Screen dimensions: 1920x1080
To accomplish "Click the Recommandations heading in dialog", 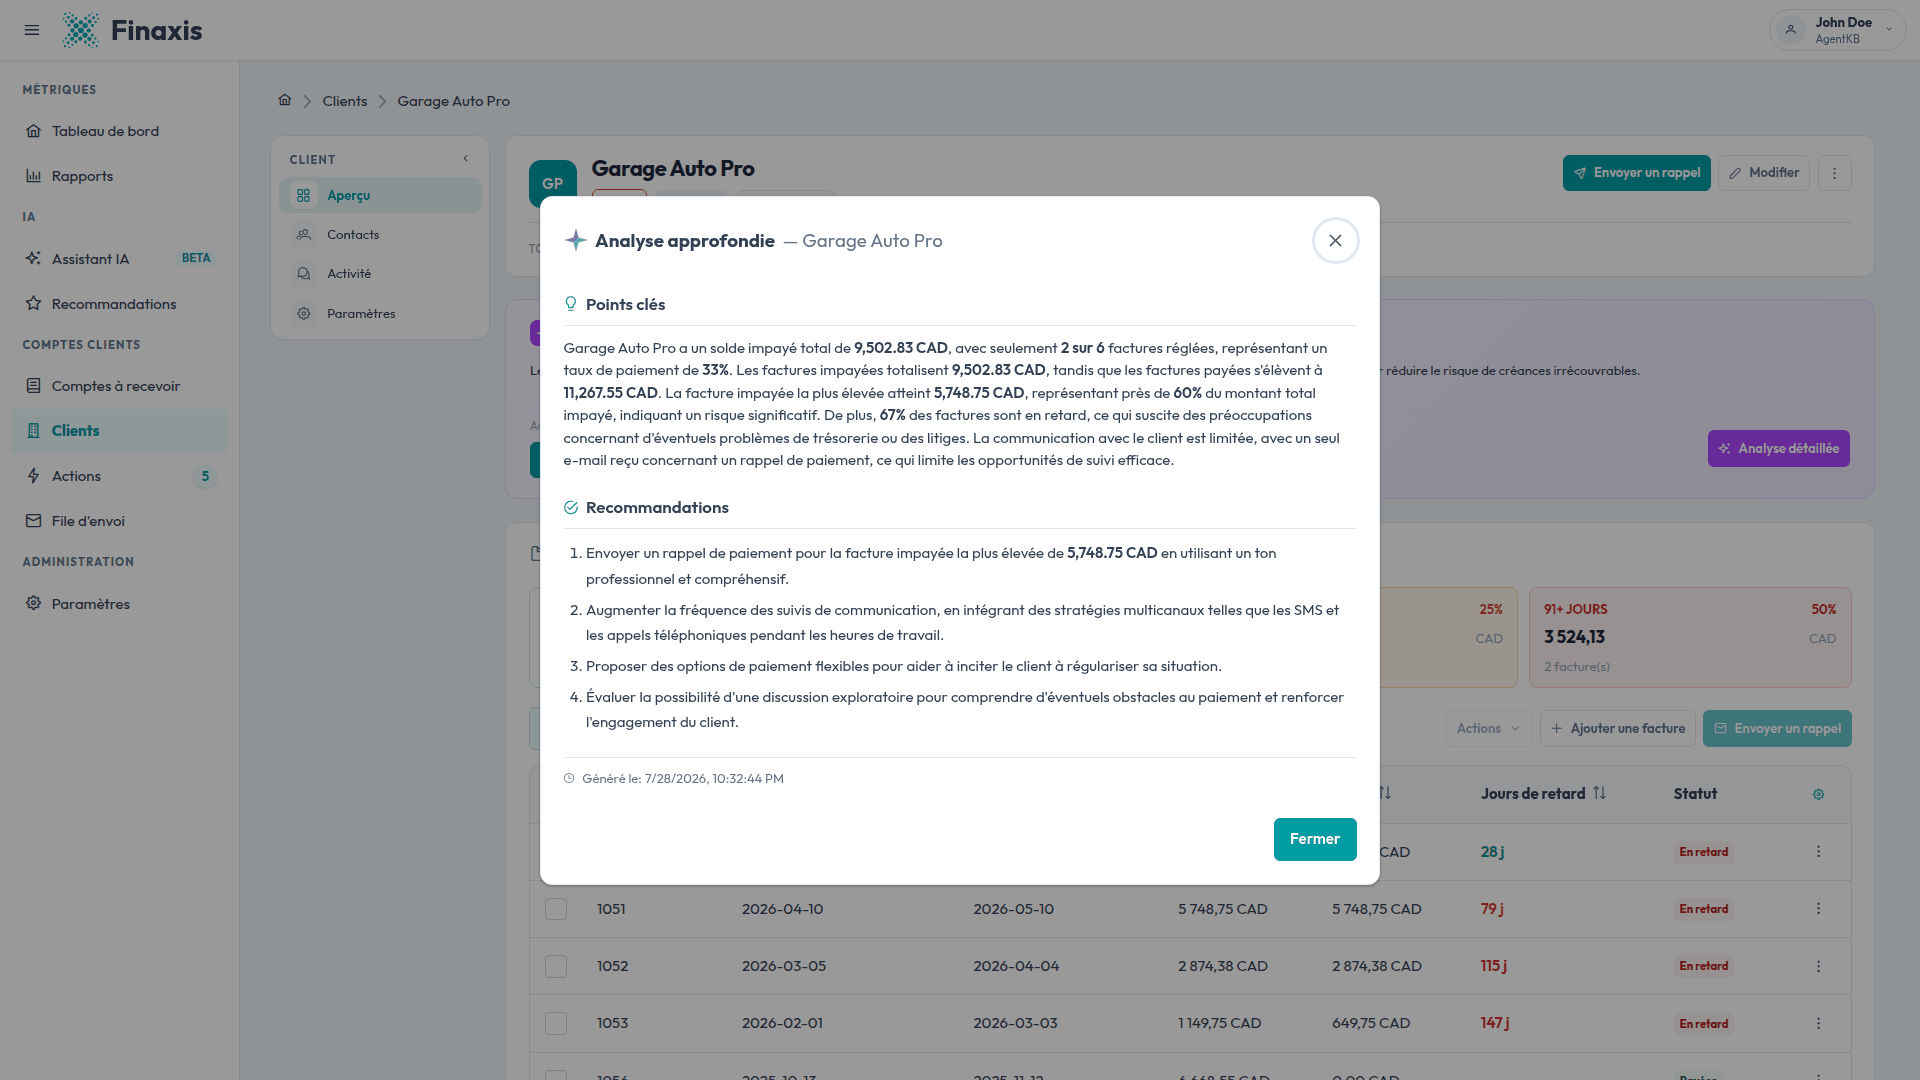I will coord(657,508).
